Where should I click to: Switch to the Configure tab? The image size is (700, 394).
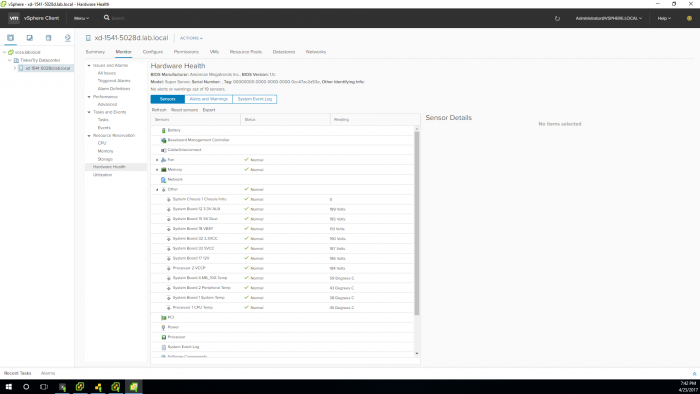coord(153,52)
